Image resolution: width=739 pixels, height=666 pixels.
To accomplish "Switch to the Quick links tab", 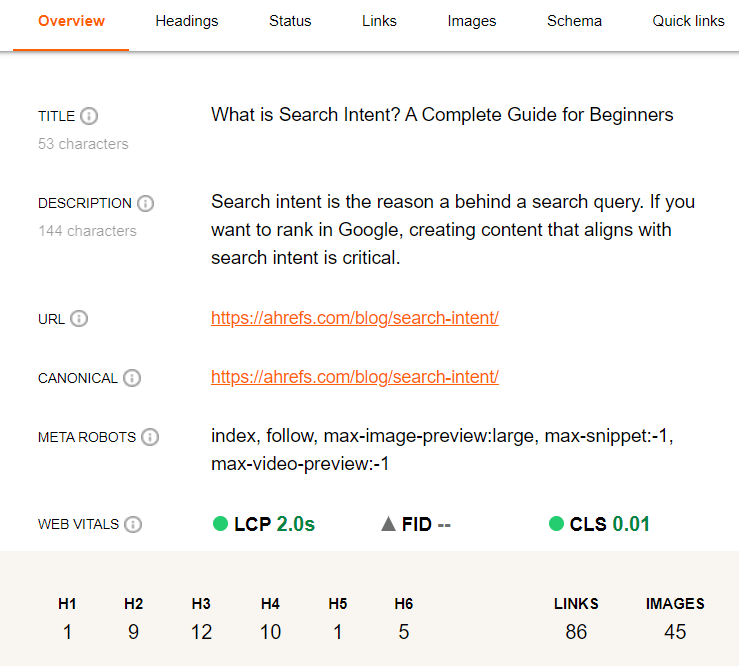I will [688, 21].
